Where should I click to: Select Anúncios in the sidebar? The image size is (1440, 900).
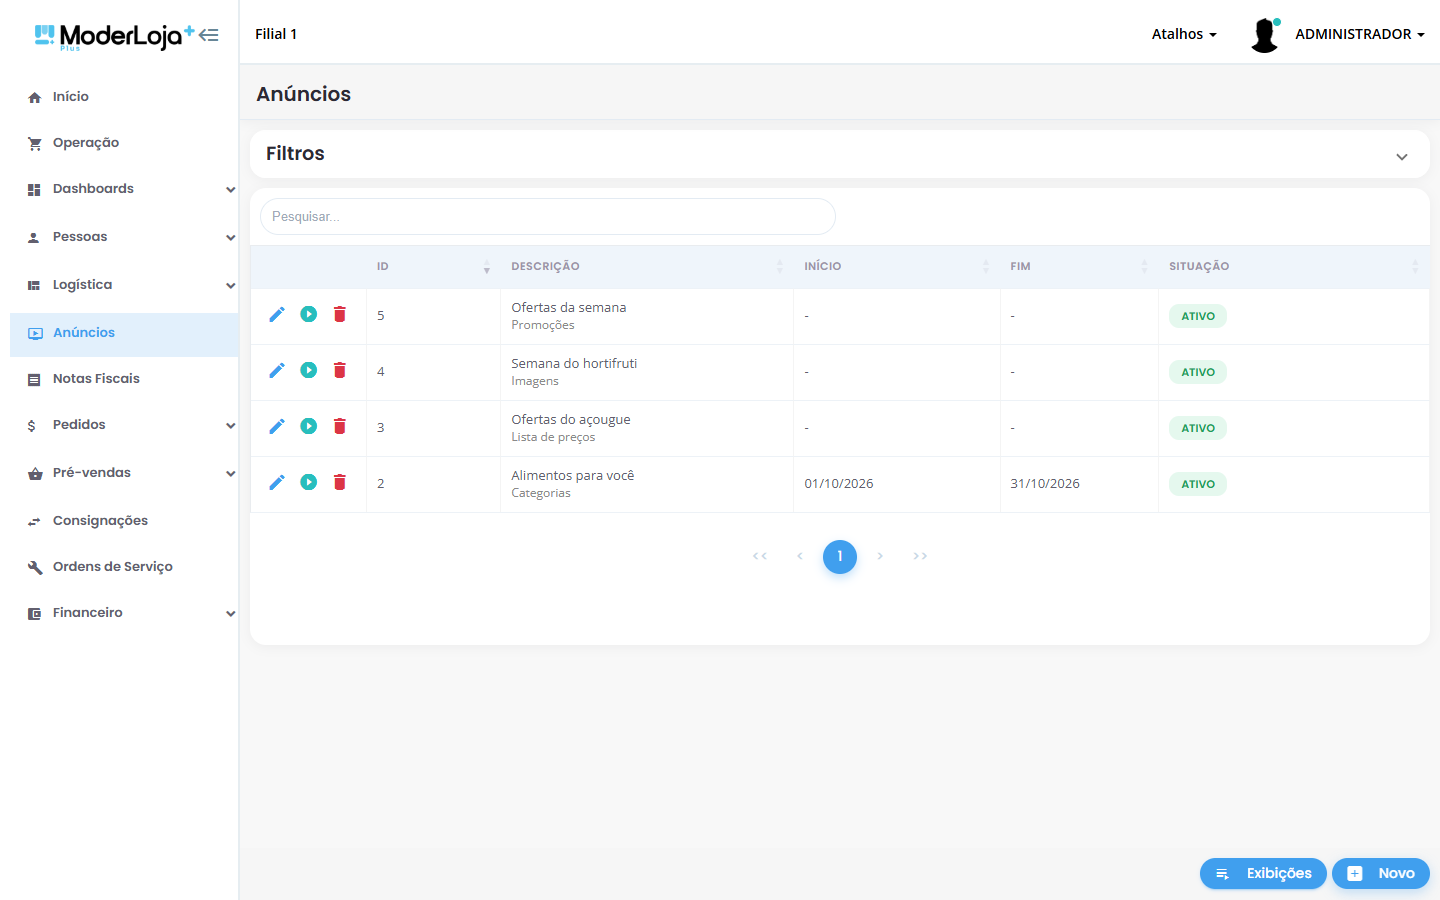[124, 334]
